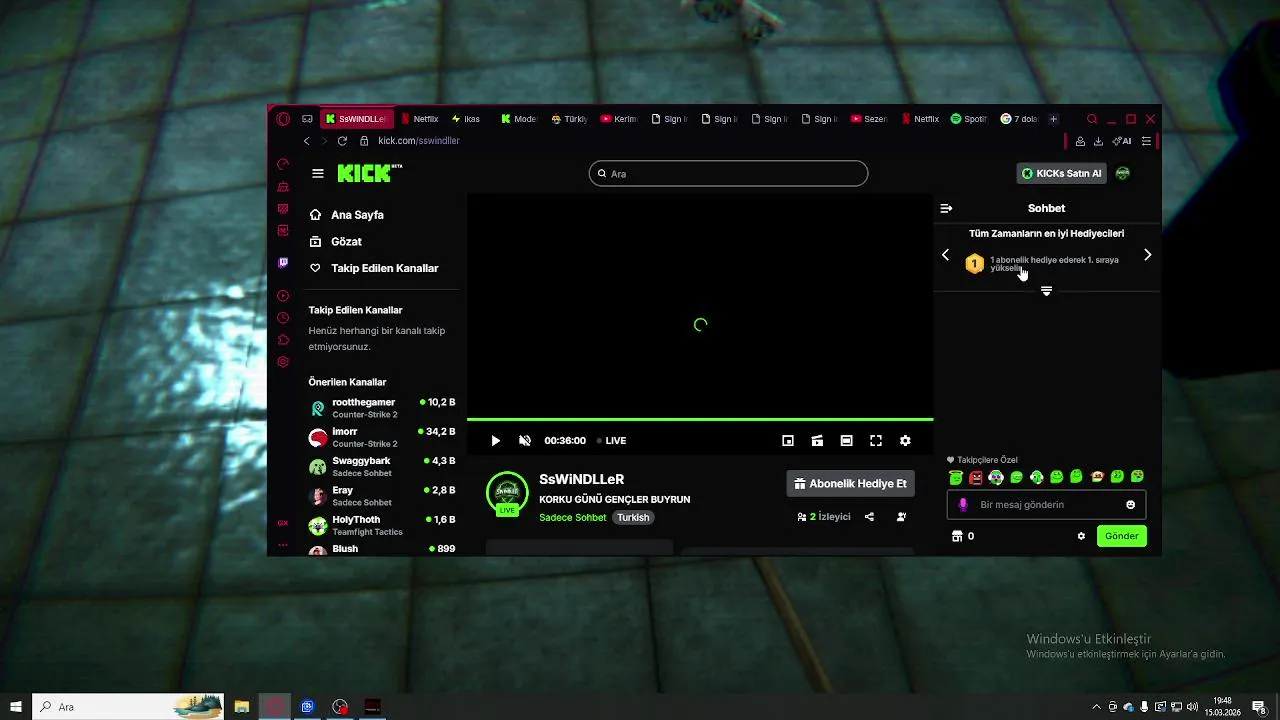This screenshot has width=1280, height=720.
Task: Unmute the stream volume
Action: pyautogui.click(x=525, y=441)
